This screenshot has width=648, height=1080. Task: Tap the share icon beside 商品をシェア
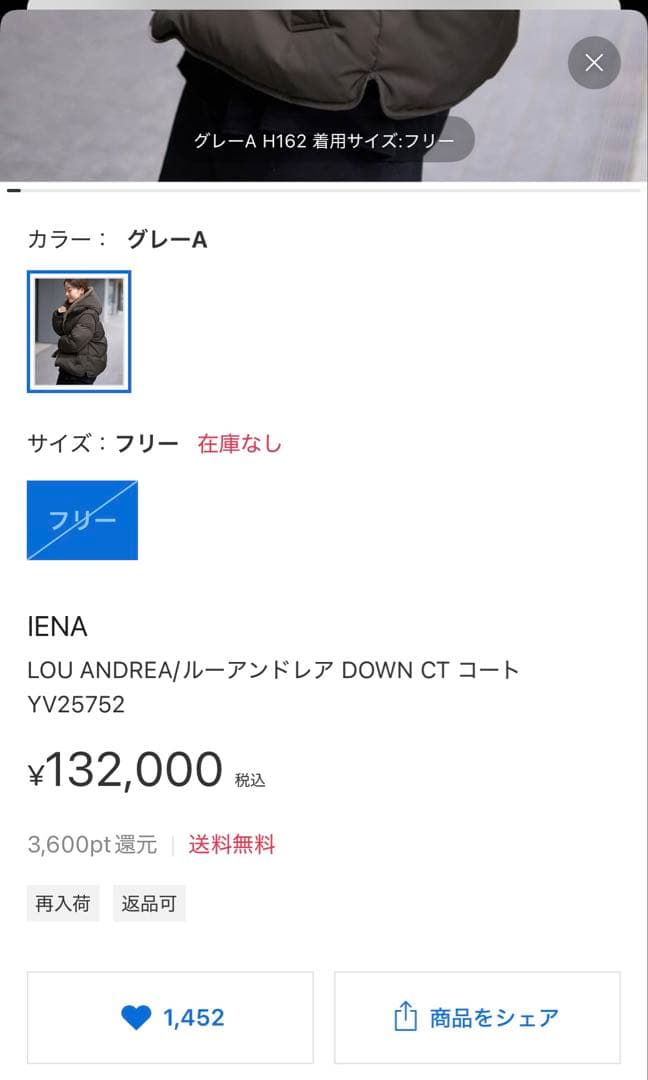tap(404, 1016)
